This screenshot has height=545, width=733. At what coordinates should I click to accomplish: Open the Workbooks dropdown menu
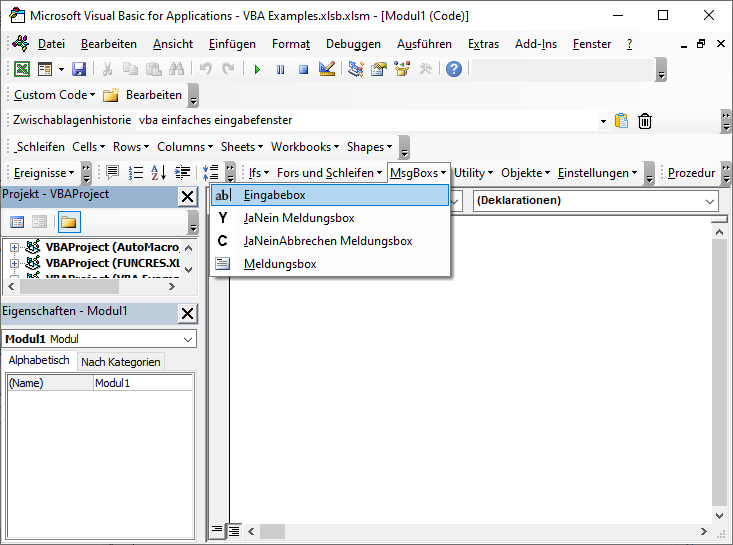305,147
